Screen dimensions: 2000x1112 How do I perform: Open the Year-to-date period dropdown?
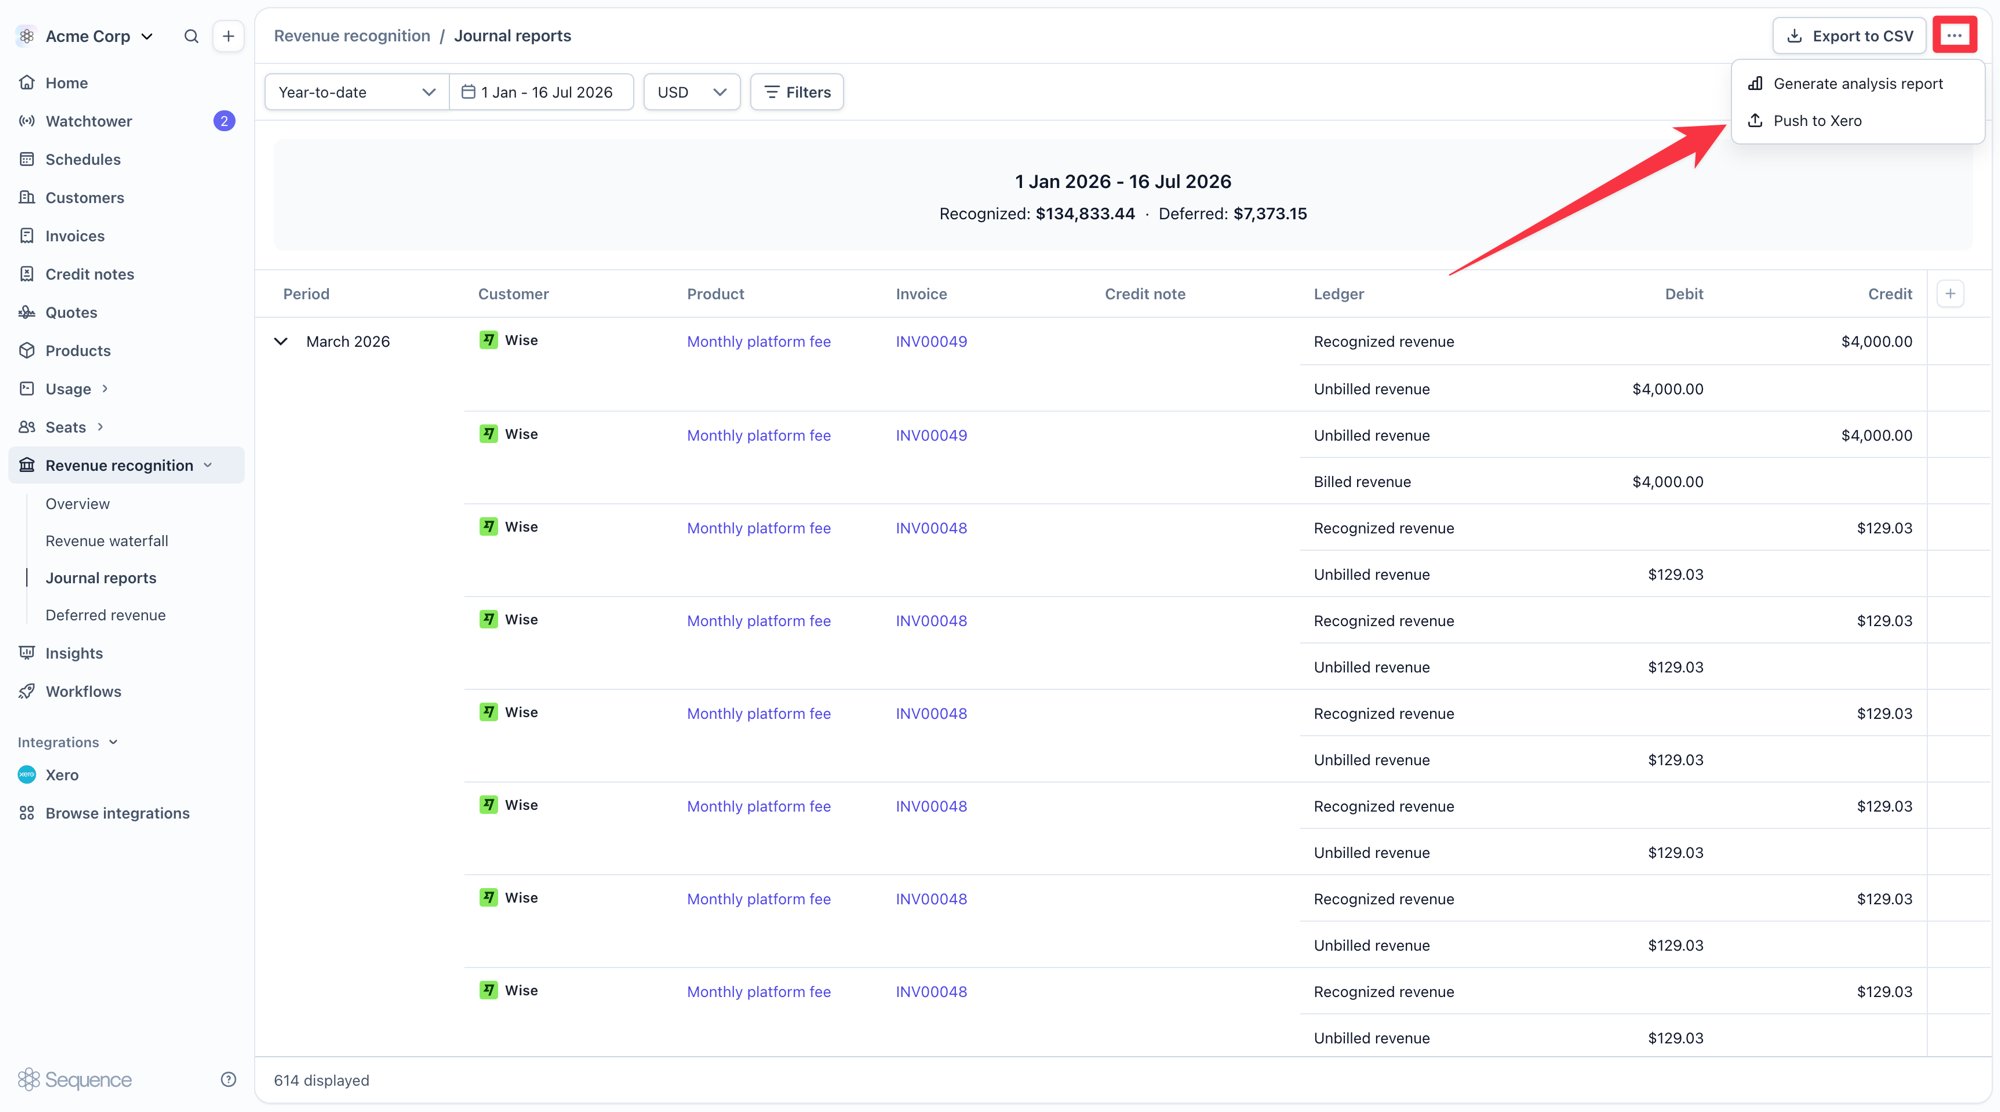[356, 92]
